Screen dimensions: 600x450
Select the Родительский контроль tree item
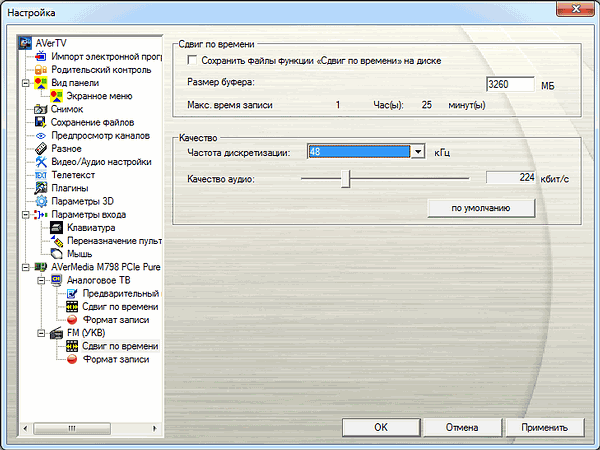[x=101, y=70]
